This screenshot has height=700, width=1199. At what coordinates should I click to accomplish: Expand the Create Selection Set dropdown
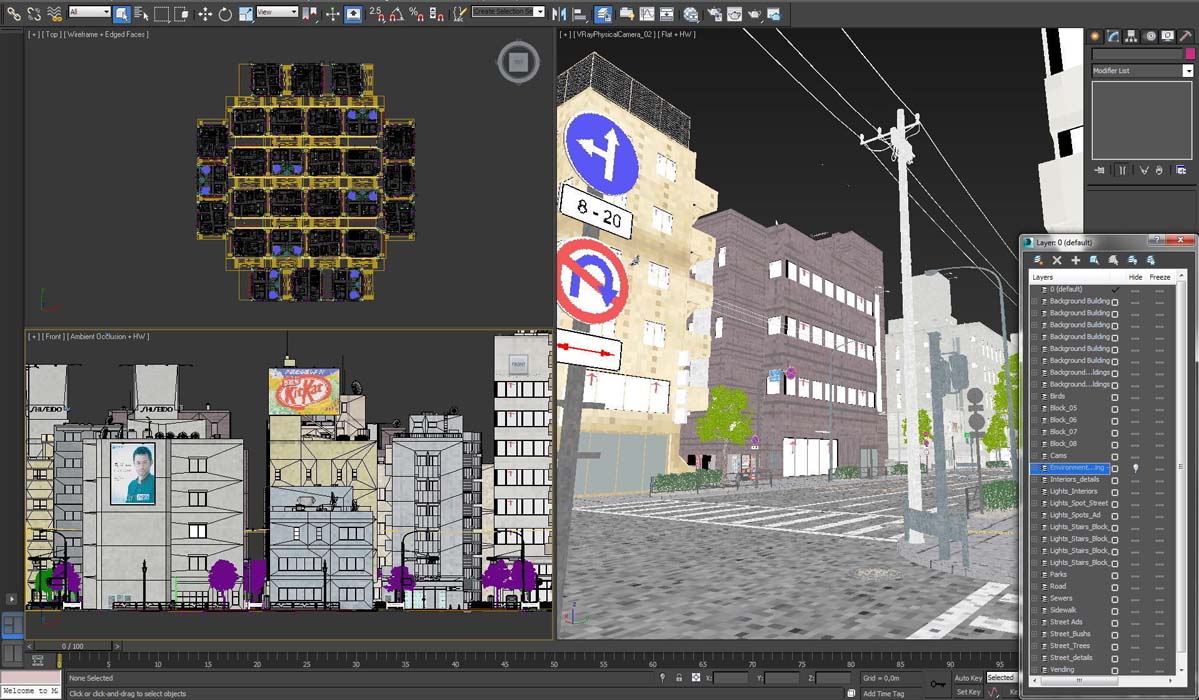[x=539, y=12]
